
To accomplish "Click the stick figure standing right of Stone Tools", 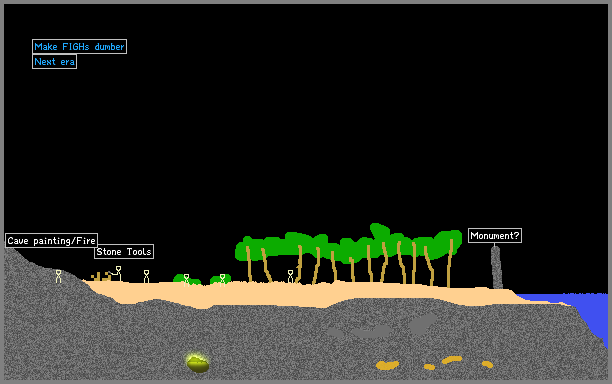I will [146, 276].
